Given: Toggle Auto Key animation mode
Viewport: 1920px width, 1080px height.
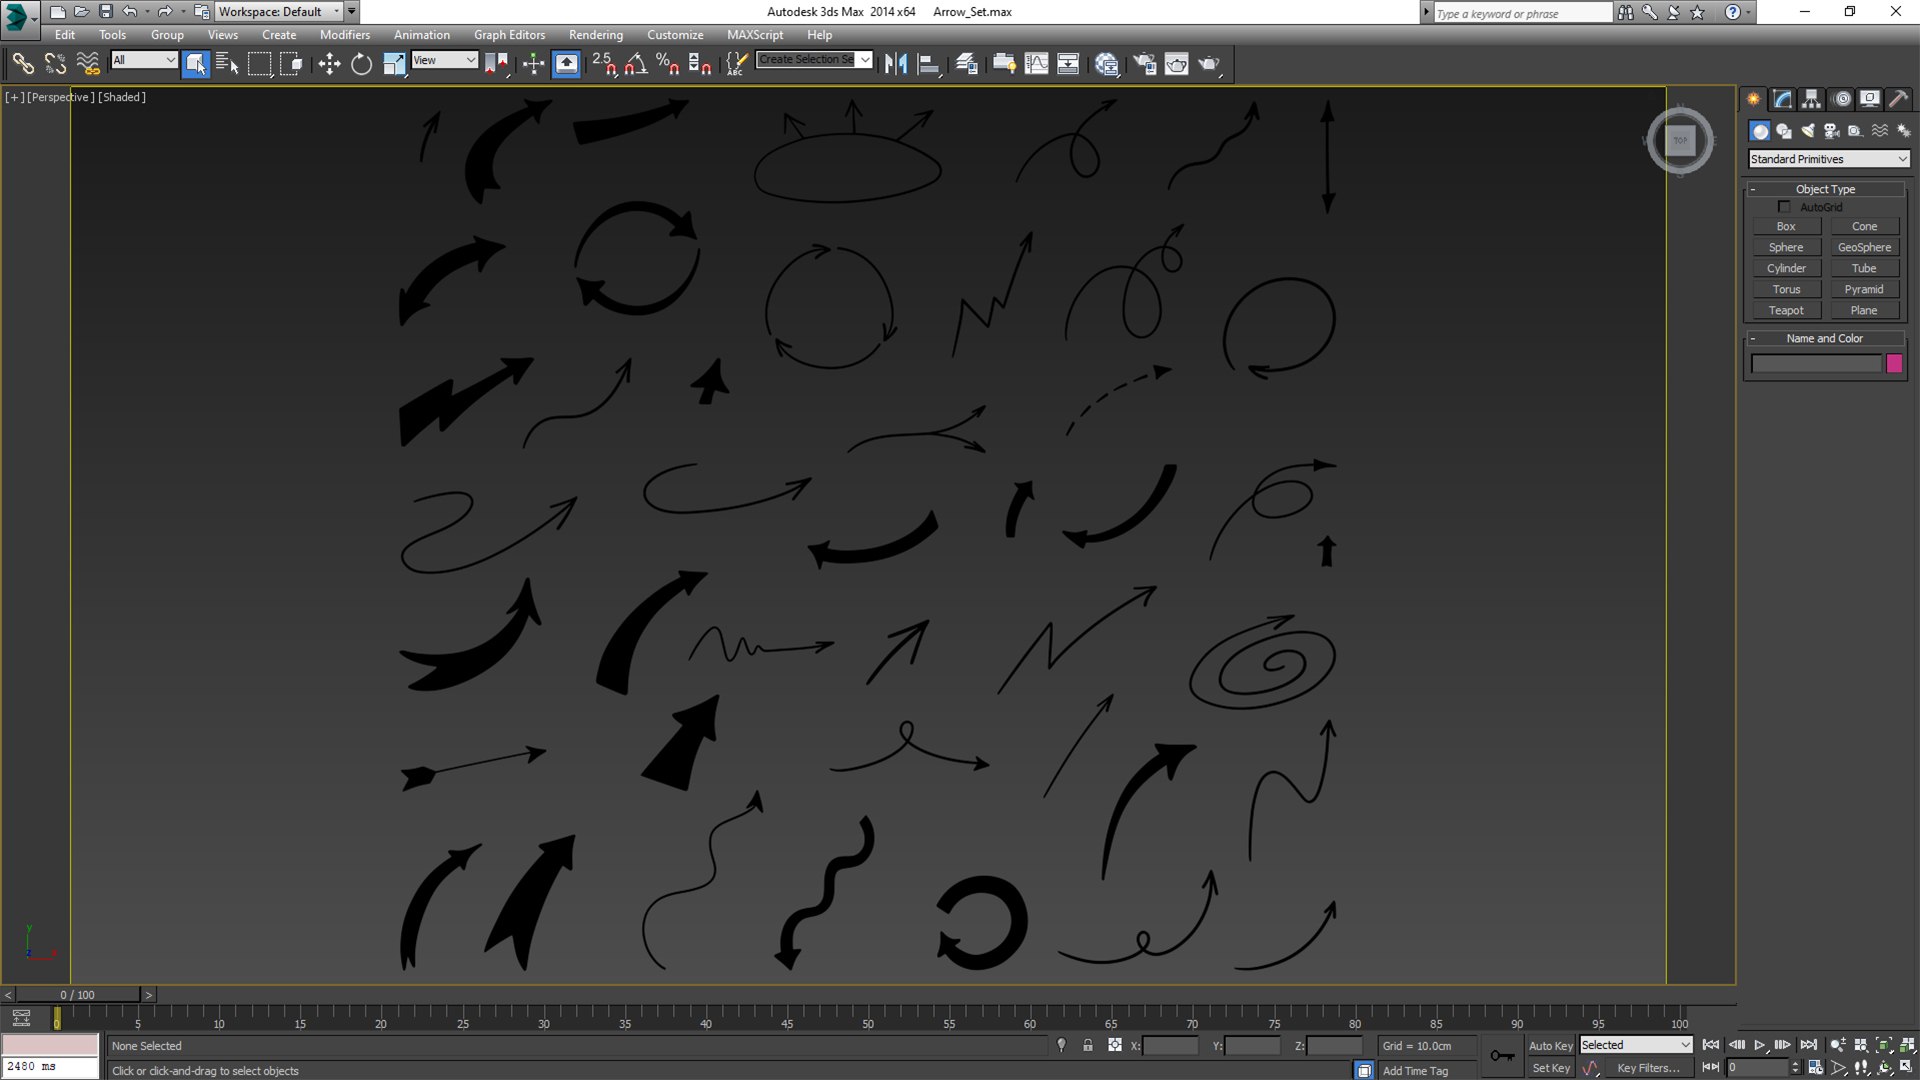Looking at the screenshot, I should (x=1550, y=1046).
